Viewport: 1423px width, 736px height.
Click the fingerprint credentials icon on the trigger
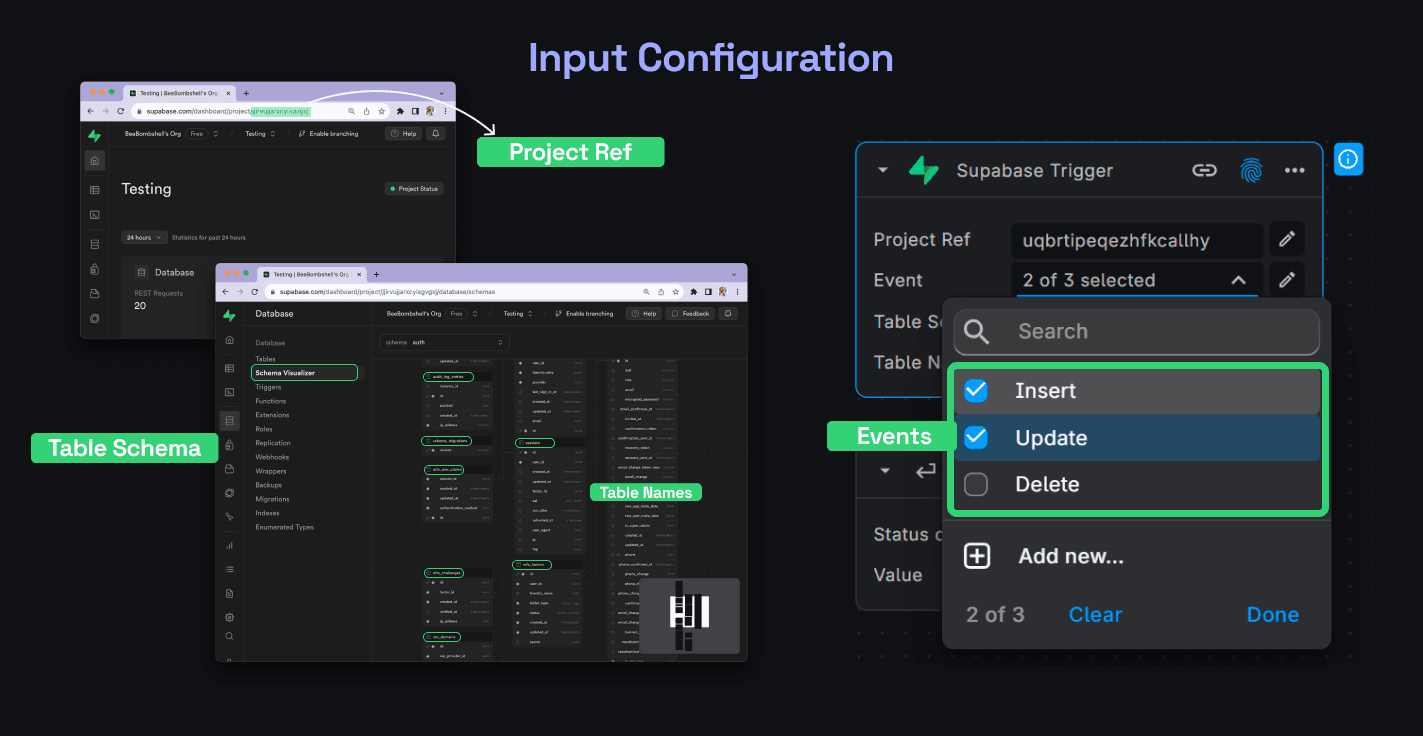pyautogui.click(x=1250, y=170)
